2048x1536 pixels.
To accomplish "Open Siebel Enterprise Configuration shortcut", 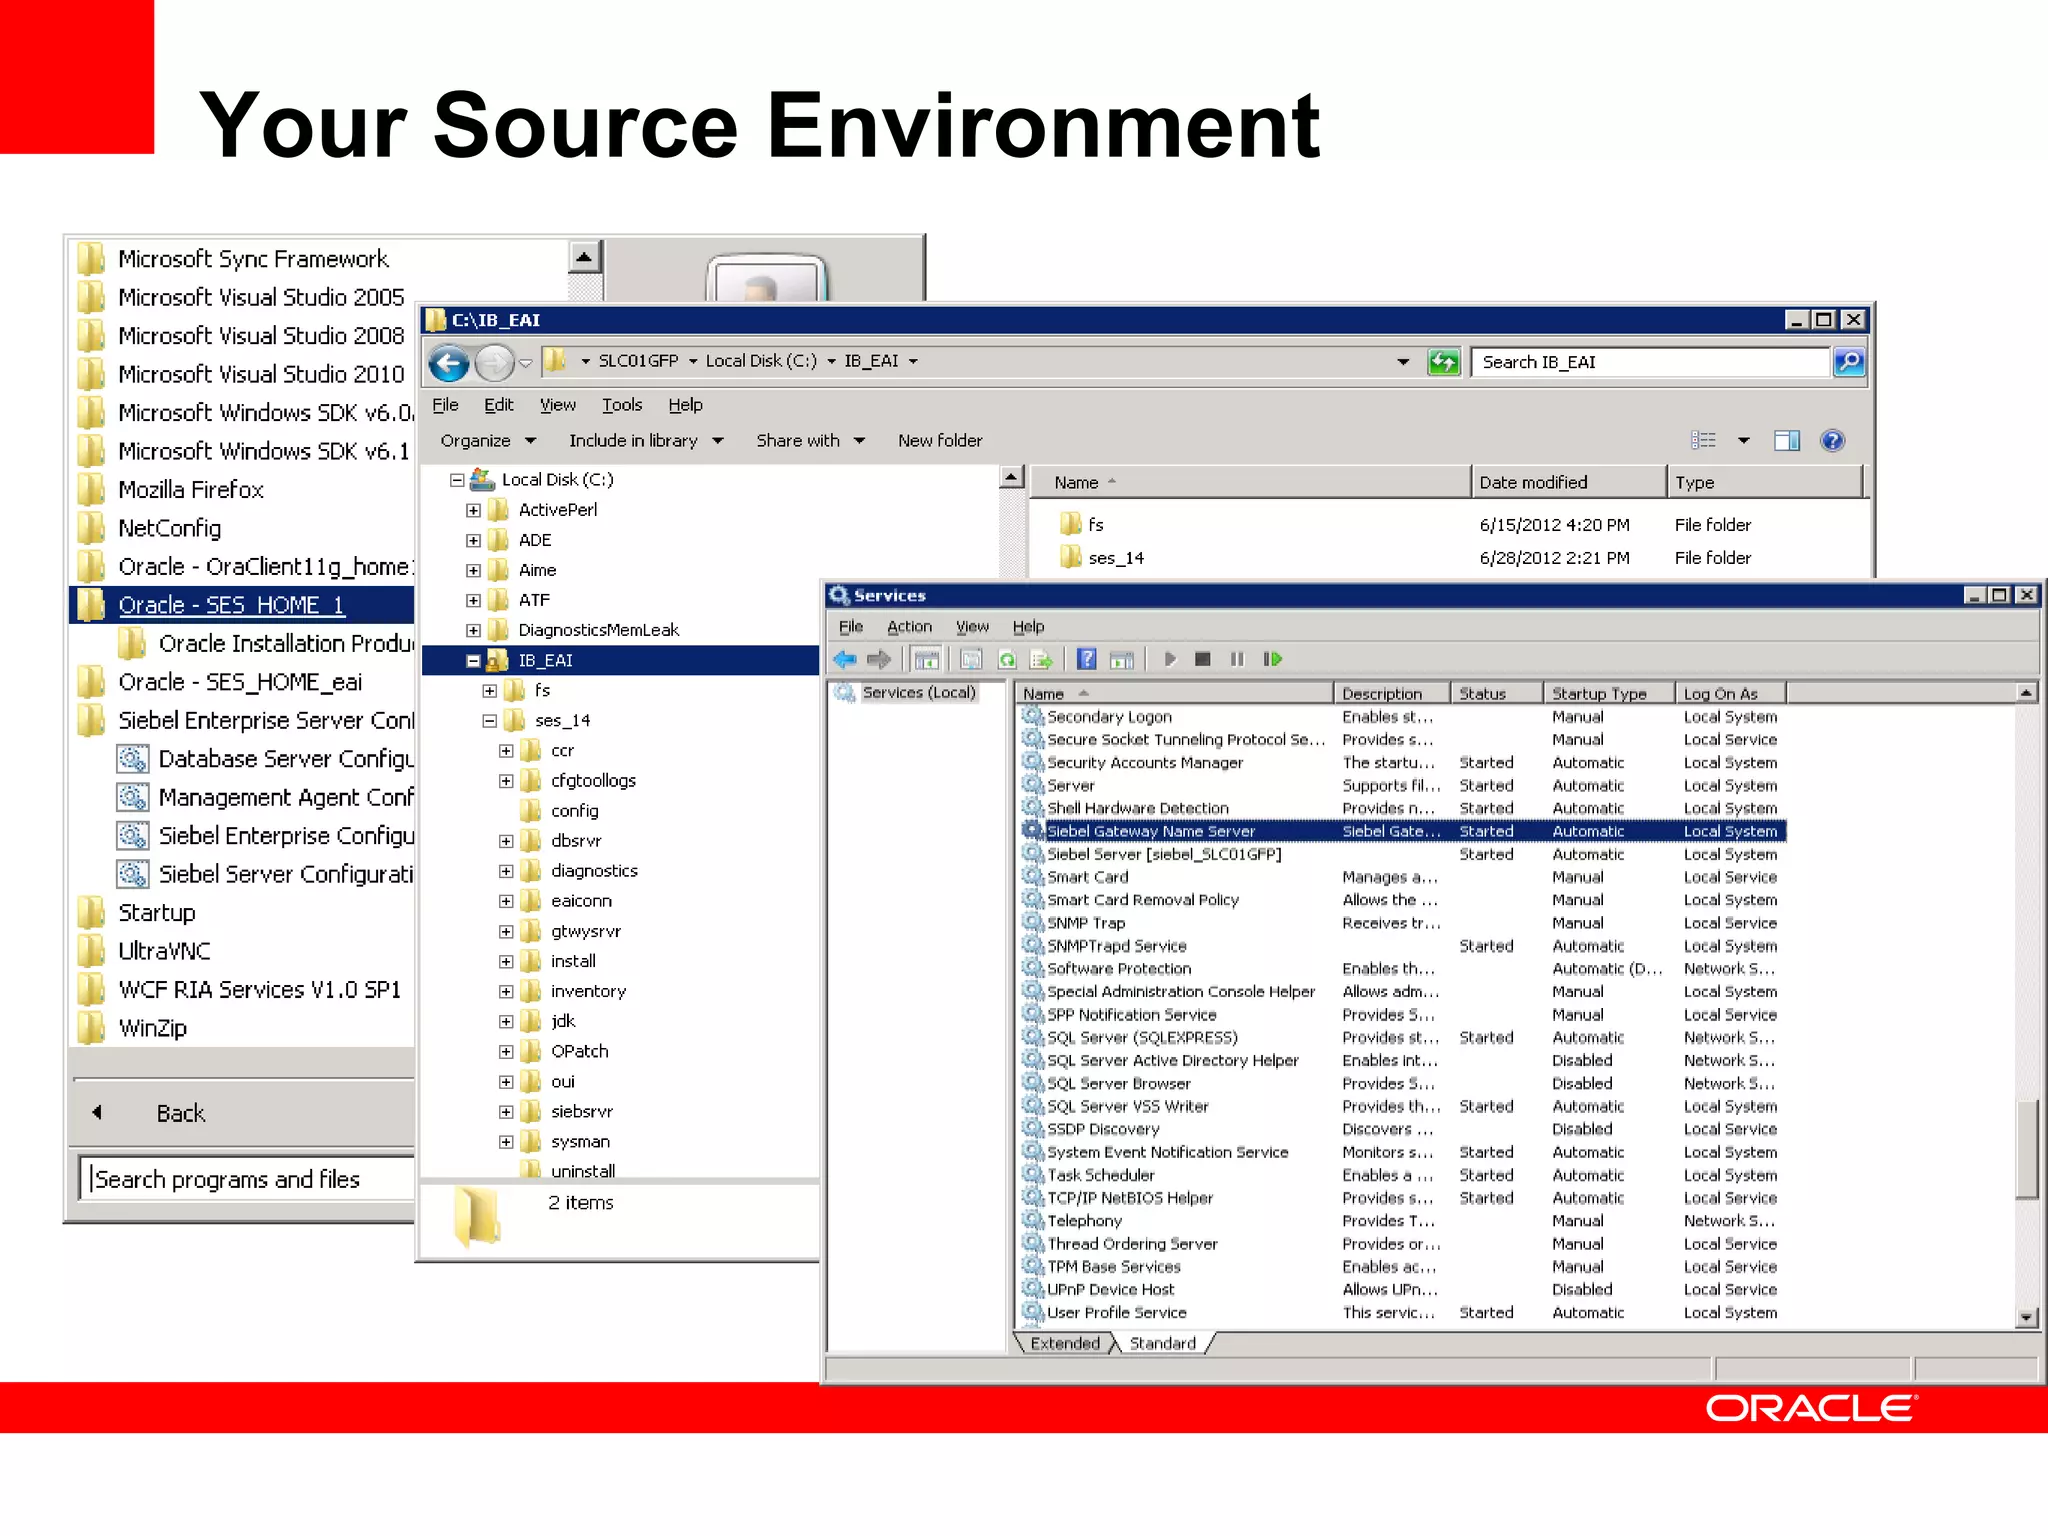I will (265, 835).
